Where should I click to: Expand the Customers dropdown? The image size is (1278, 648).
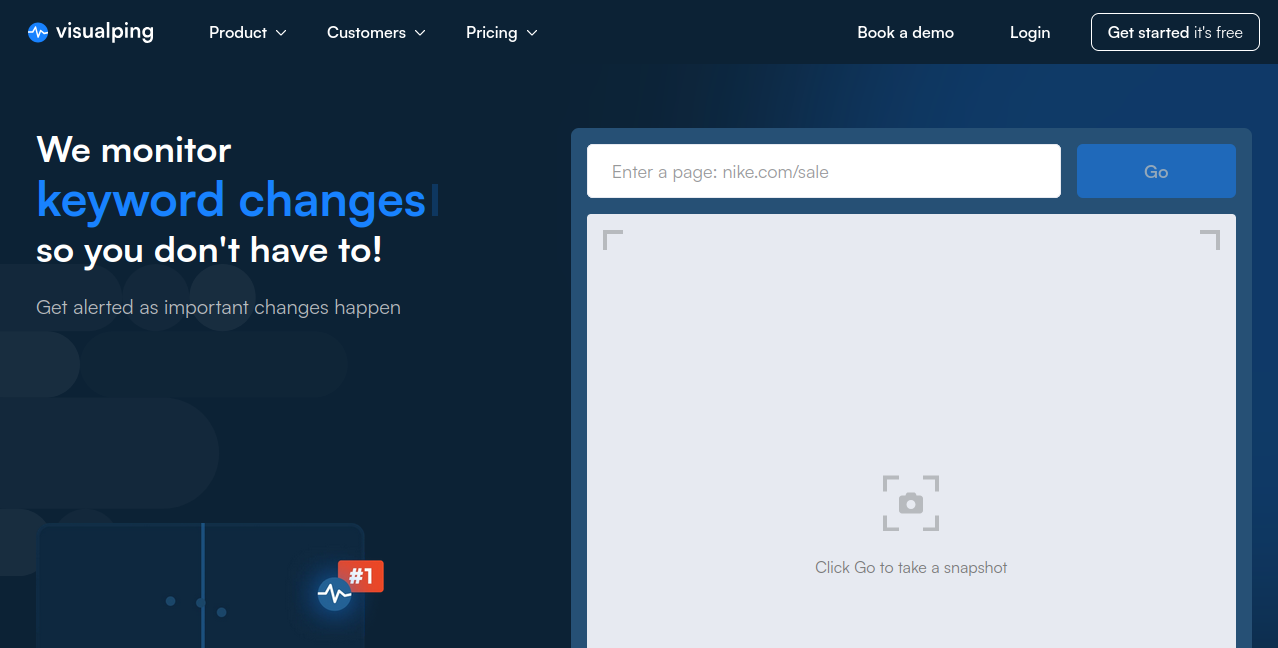(x=375, y=32)
